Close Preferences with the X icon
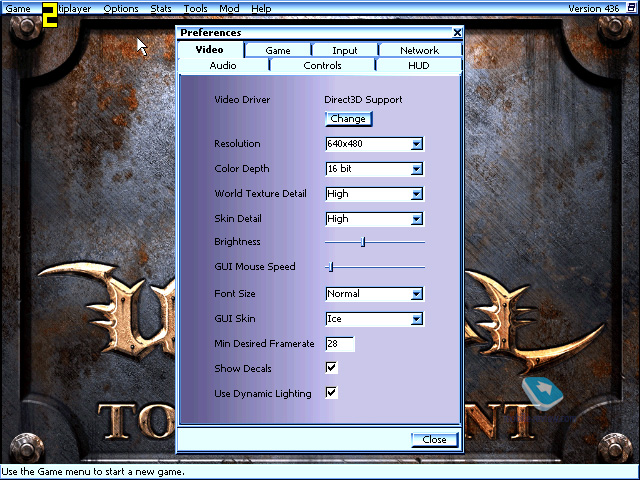 coord(458,33)
